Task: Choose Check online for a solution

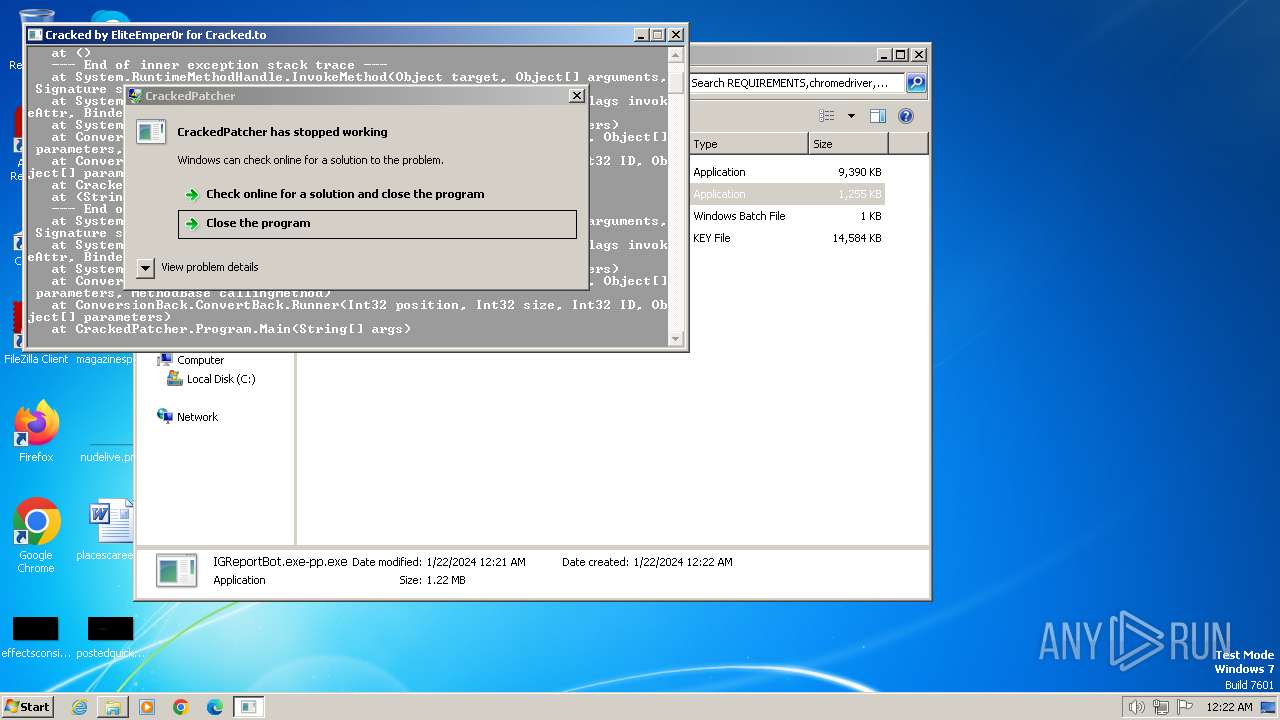Action: pyautogui.click(x=345, y=194)
